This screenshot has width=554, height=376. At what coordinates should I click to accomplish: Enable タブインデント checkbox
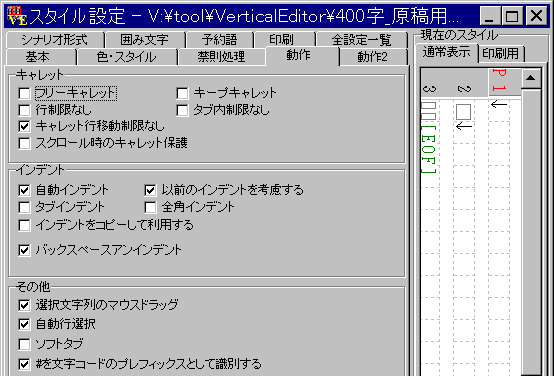(x=24, y=207)
